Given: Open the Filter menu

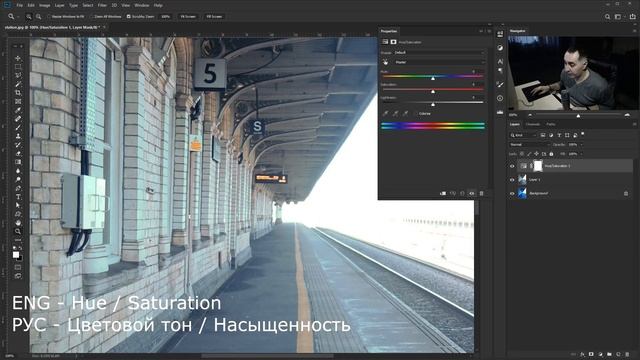Looking at the screenshot, I should pos(102,5).
